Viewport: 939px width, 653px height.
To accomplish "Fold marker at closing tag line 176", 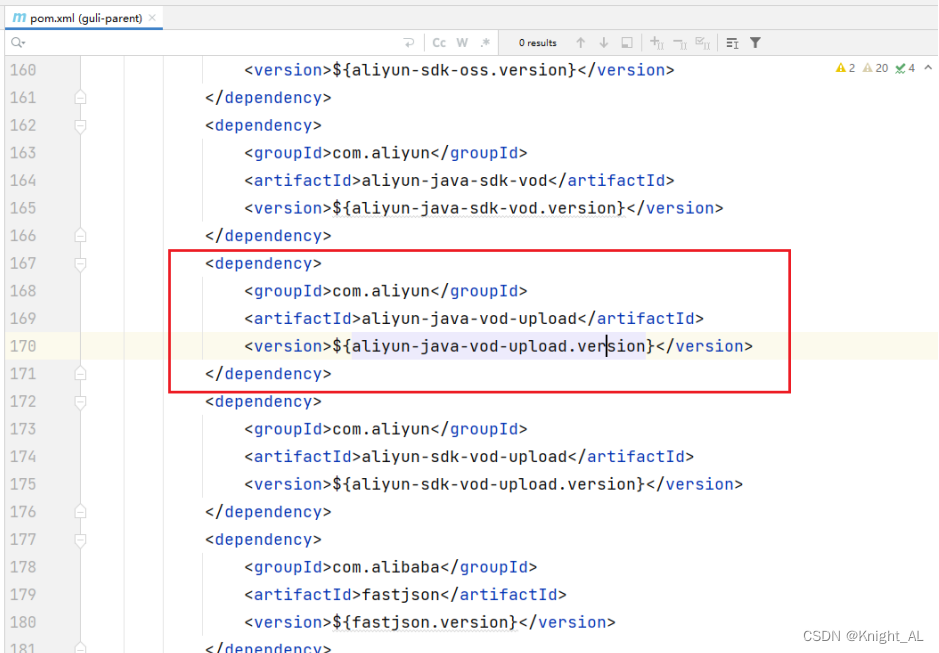I will tap(80, 512).
